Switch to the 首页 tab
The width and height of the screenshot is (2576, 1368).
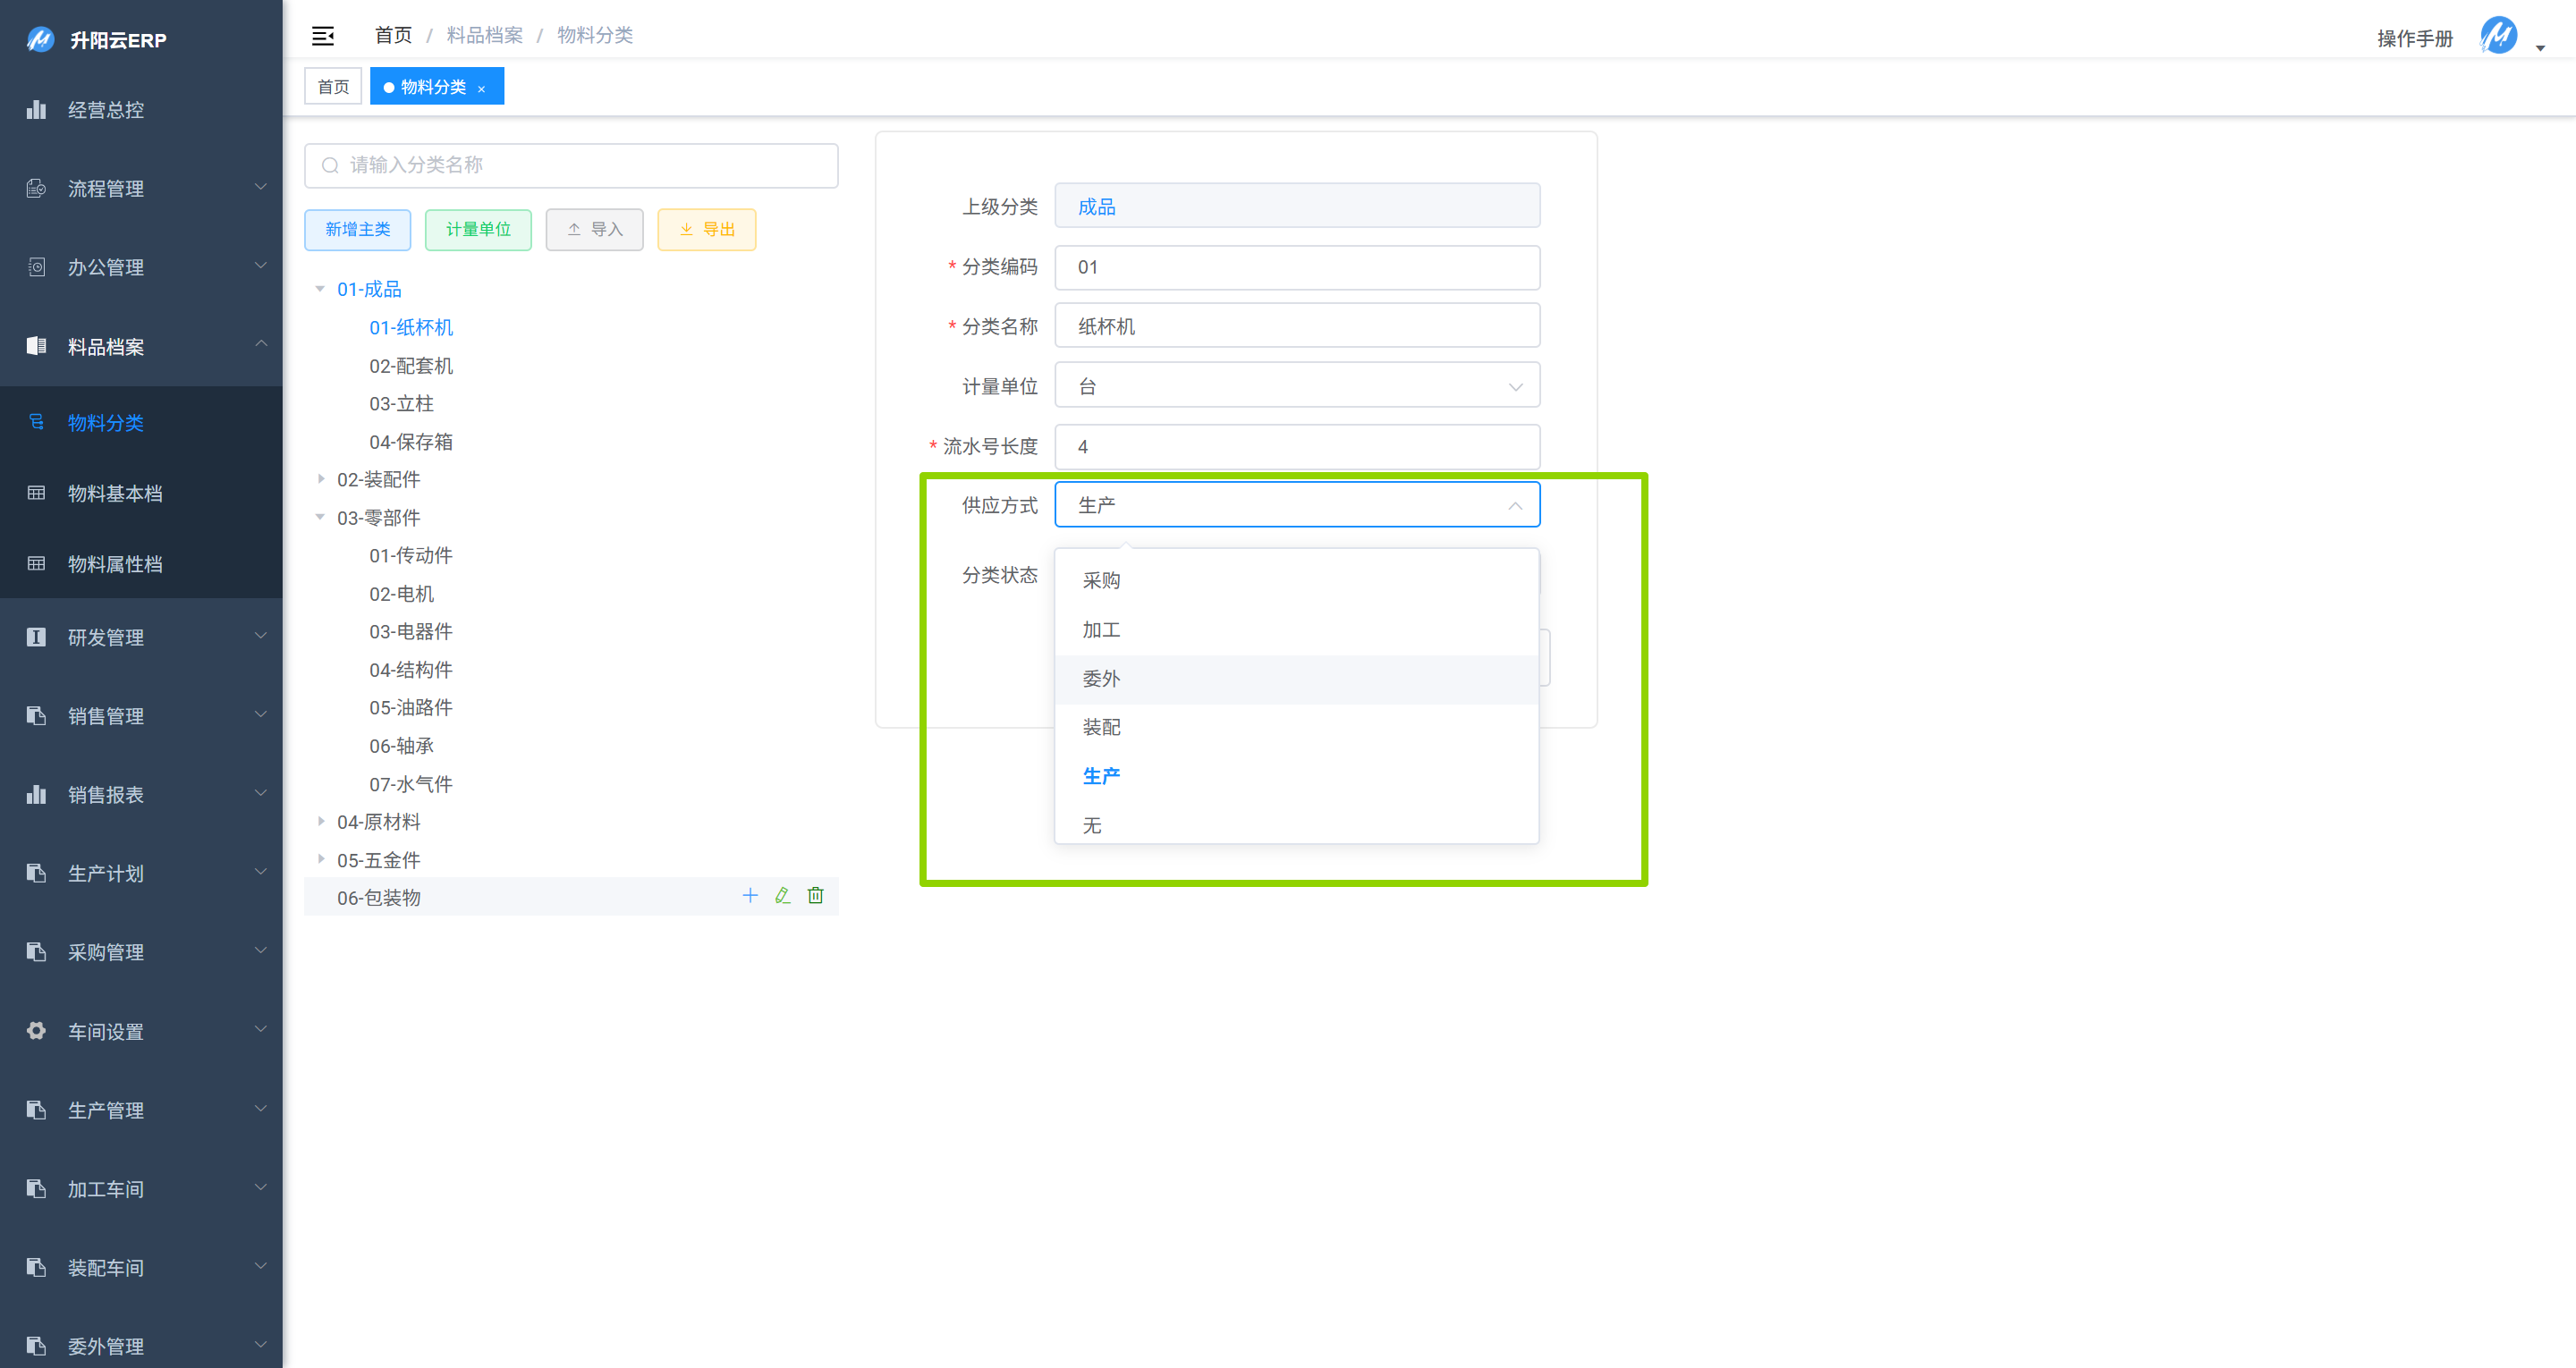click(x=333, y=87)
